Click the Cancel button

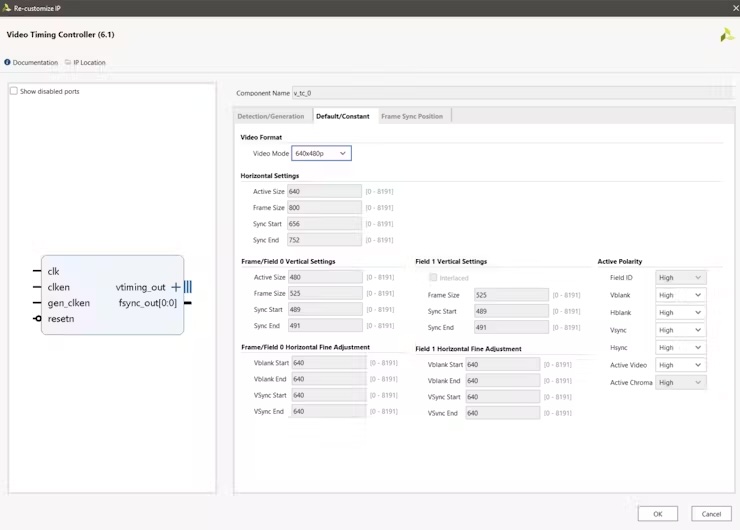click(711, 514)
